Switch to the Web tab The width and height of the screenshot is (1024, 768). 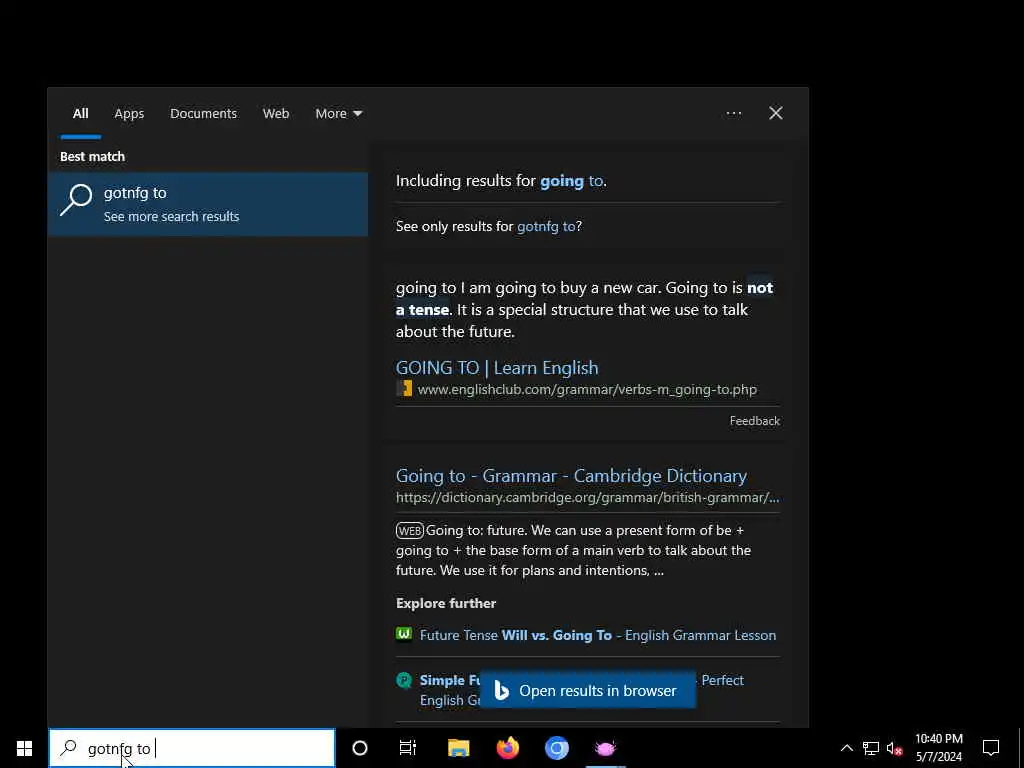click(276, 114)
